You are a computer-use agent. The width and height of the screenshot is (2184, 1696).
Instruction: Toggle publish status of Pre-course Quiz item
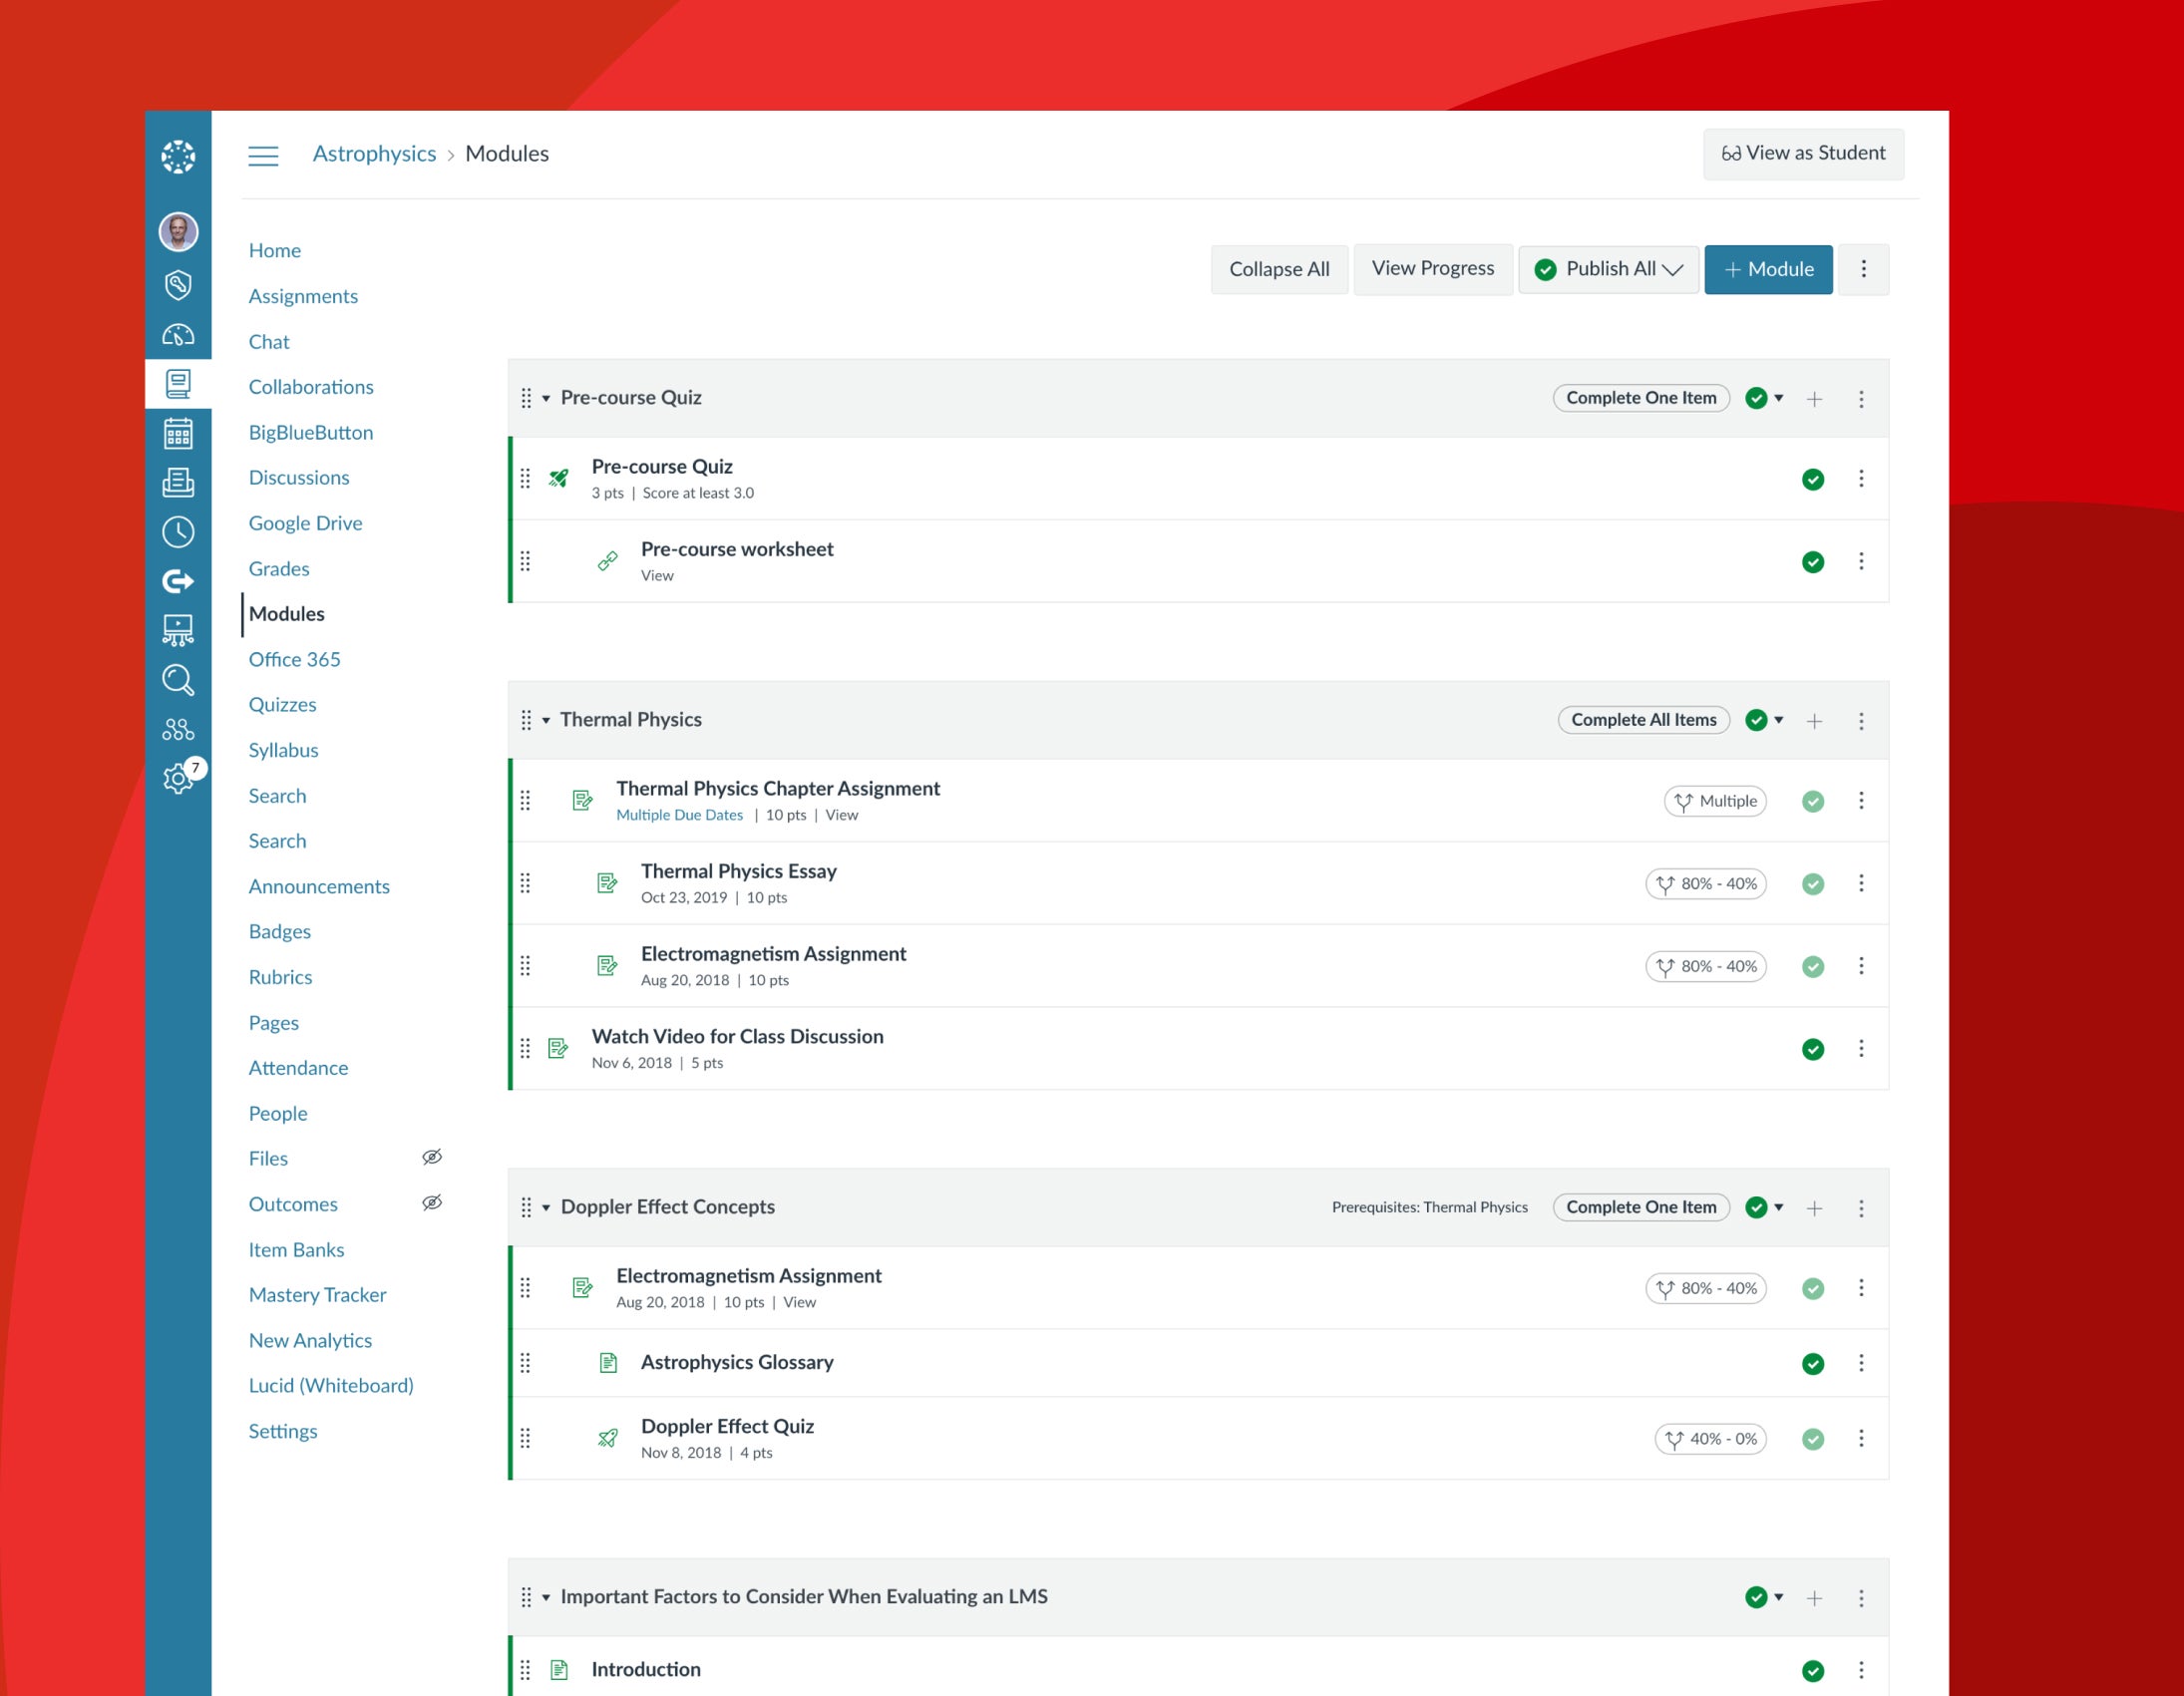tap(1812, 479)
